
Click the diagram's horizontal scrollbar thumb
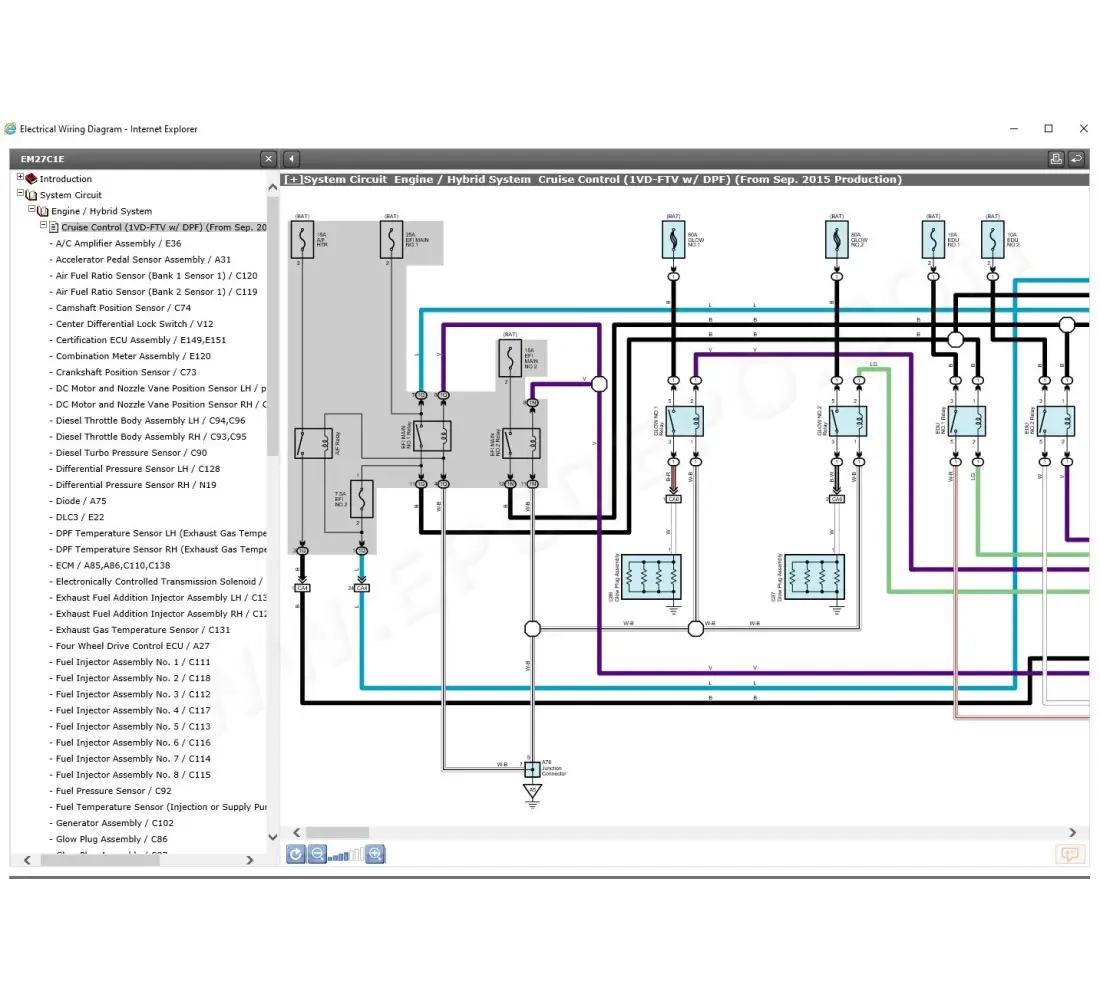tap(337, 832)
